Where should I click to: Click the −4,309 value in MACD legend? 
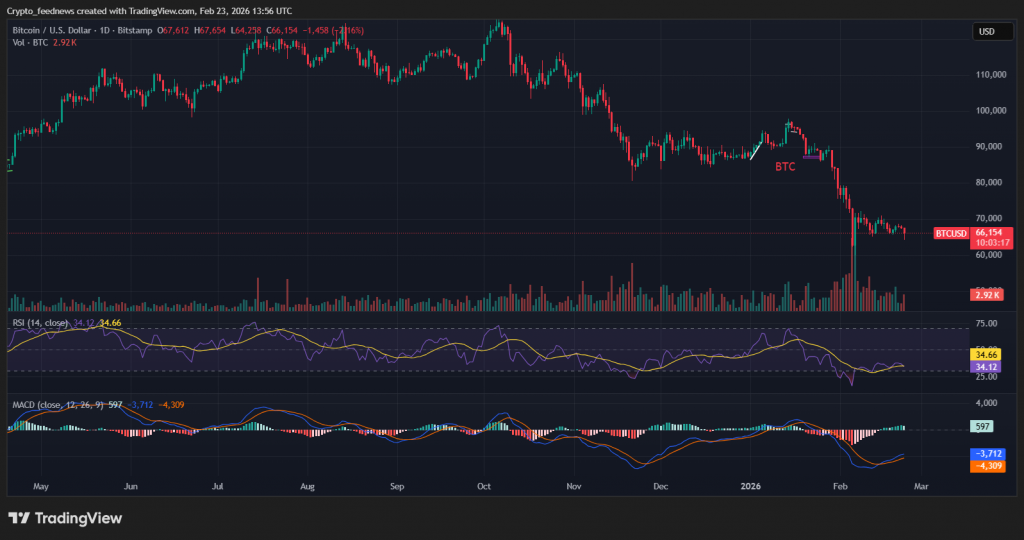[x=171, y=405]
